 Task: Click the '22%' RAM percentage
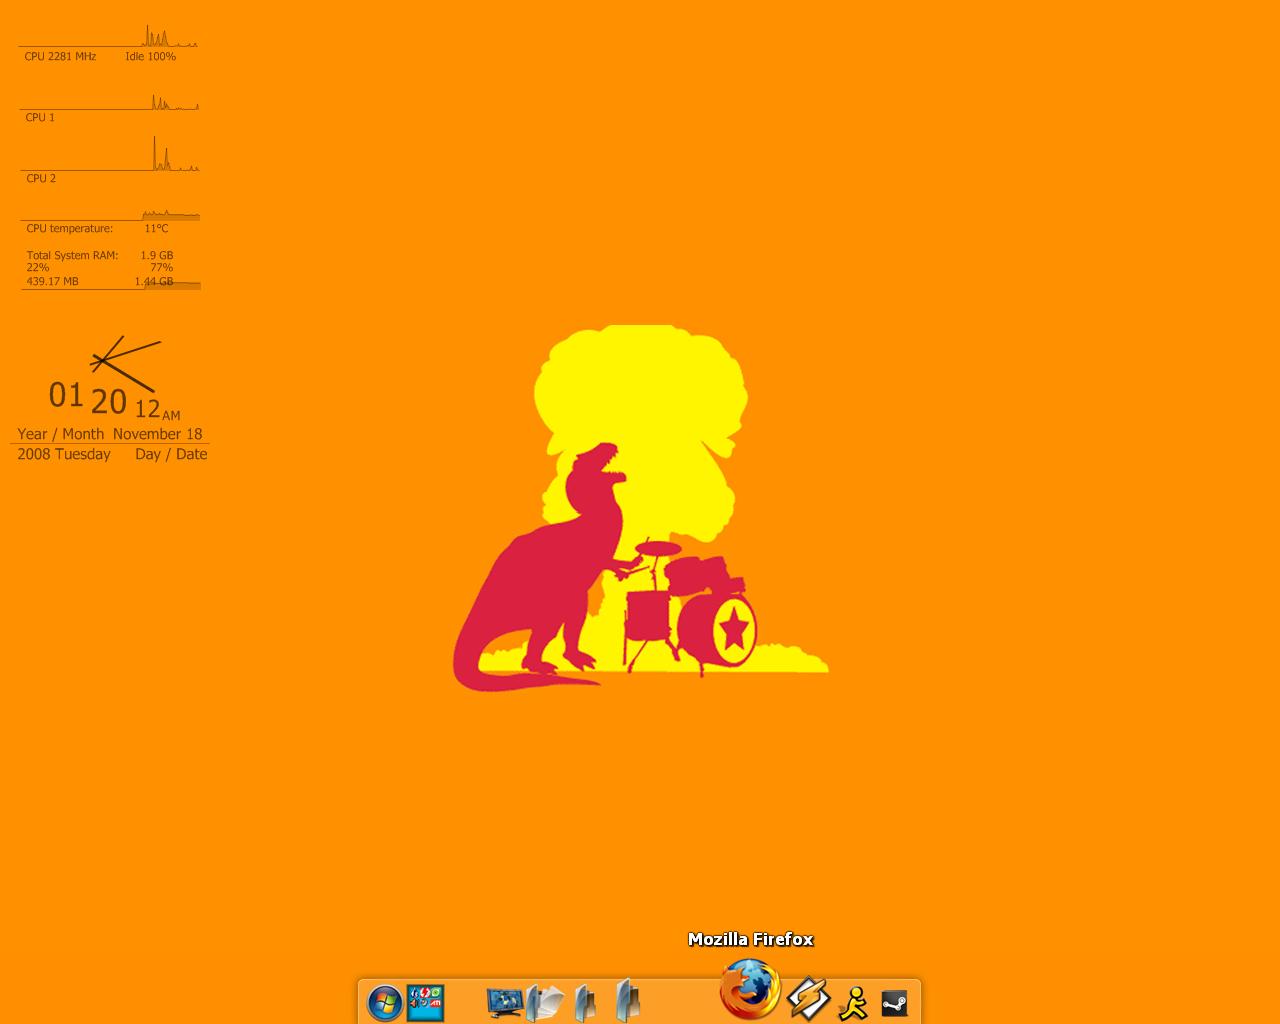pyautogui.click(x=38, y=268)
